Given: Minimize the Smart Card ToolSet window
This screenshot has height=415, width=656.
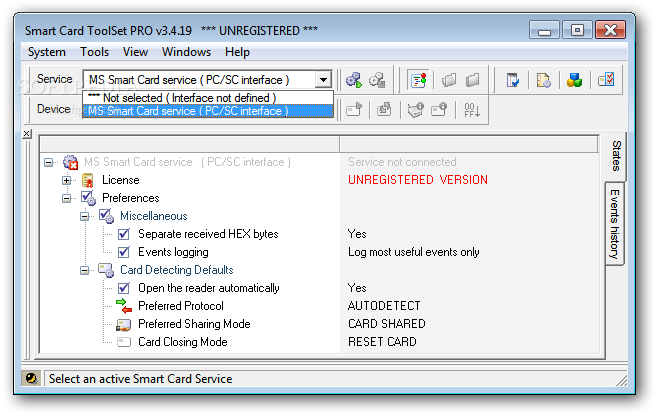Looking at the screenshot, I should pos(544,31).
